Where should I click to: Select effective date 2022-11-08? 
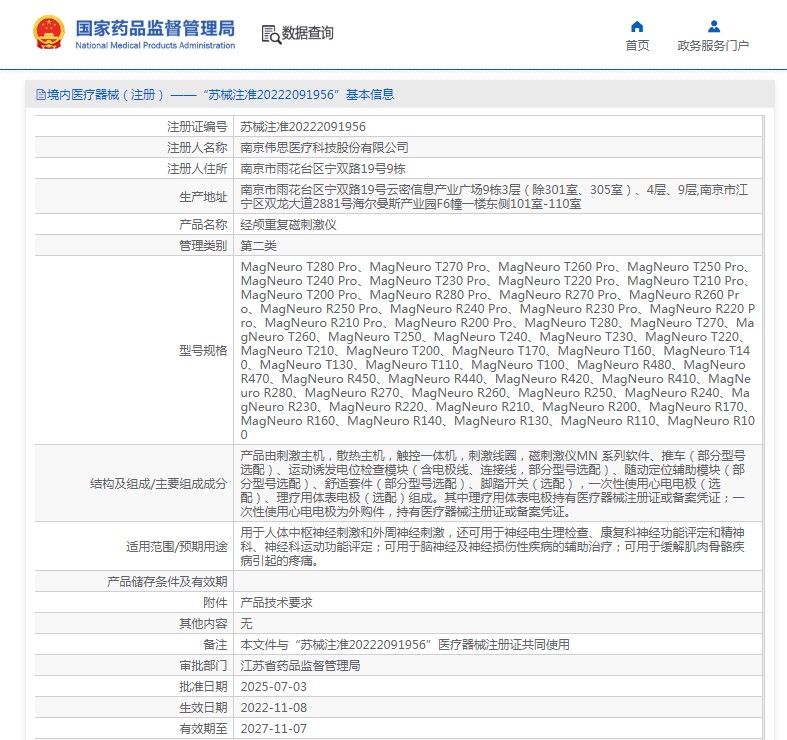pyautogui.click(x=274, y=708)
